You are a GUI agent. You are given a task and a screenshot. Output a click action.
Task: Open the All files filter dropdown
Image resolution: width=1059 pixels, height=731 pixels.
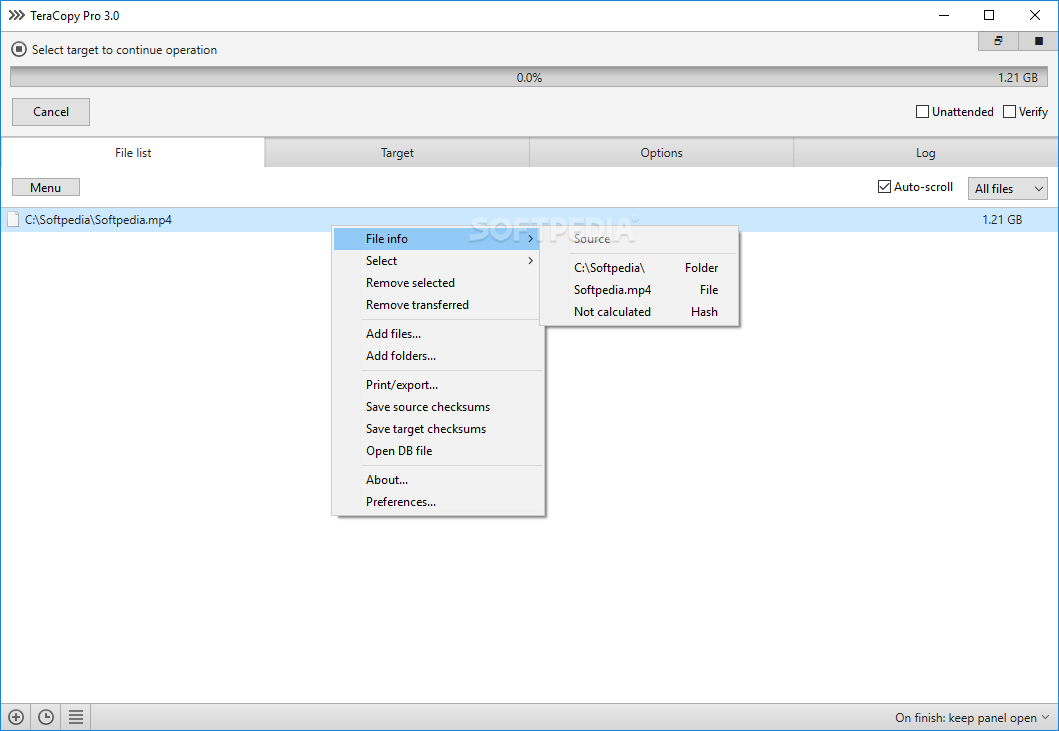(x=1007, y=188)
